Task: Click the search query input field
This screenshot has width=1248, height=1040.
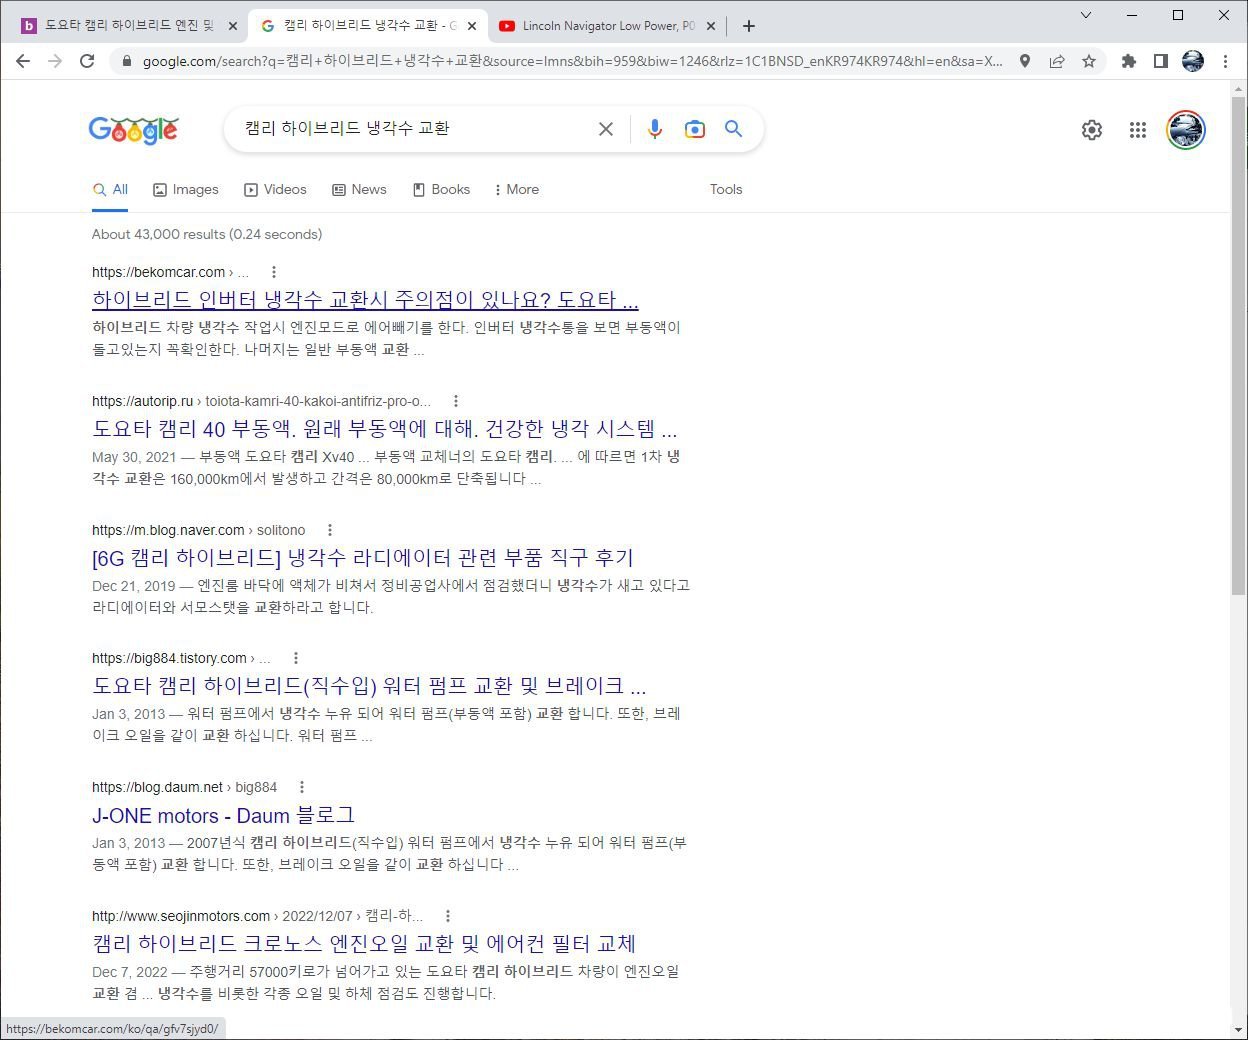Action: click(x=415, y=129)
